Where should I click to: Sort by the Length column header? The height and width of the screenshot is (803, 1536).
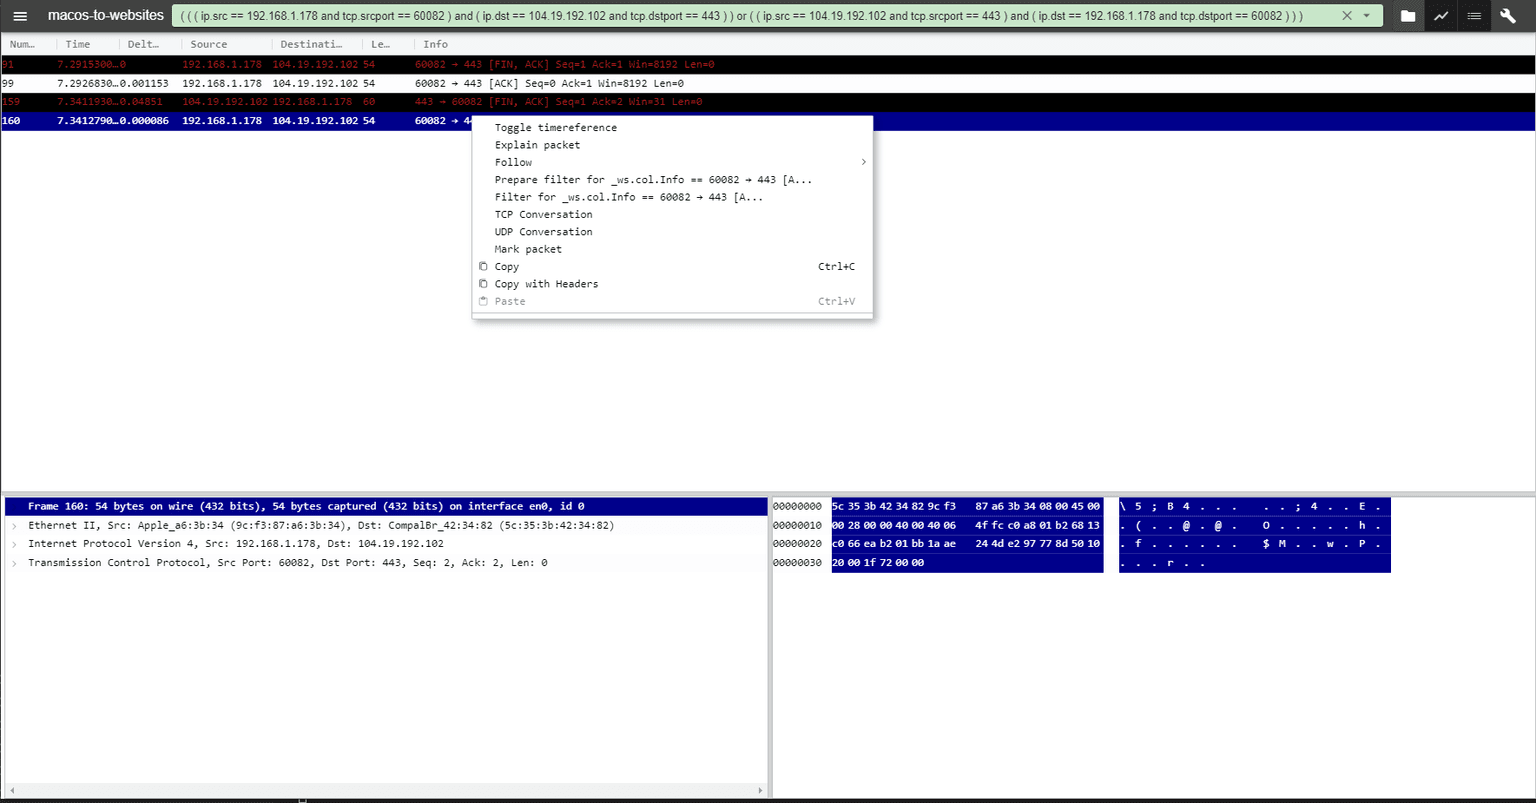[x=380, y=44]
